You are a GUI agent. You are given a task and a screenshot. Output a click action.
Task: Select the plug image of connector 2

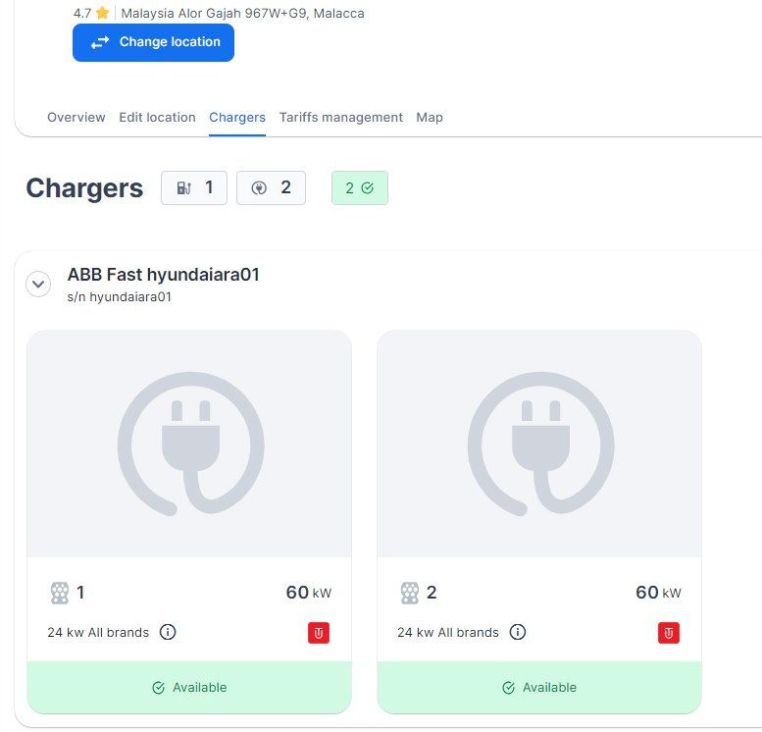[x=539, y=444]
